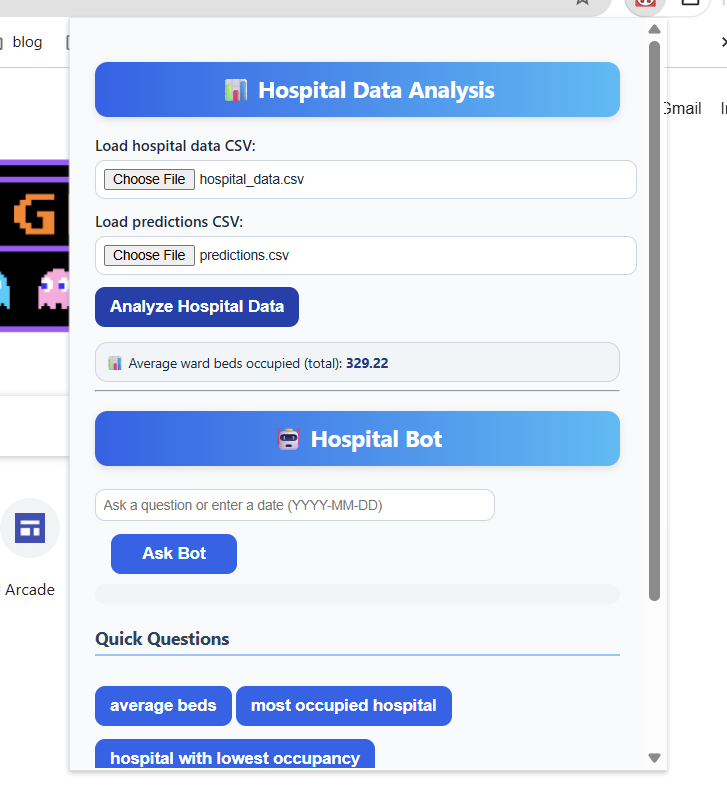Select the hospital with lowest occupancy quick question
This screenshot has height=810, width=727.
tap(234, 757)
